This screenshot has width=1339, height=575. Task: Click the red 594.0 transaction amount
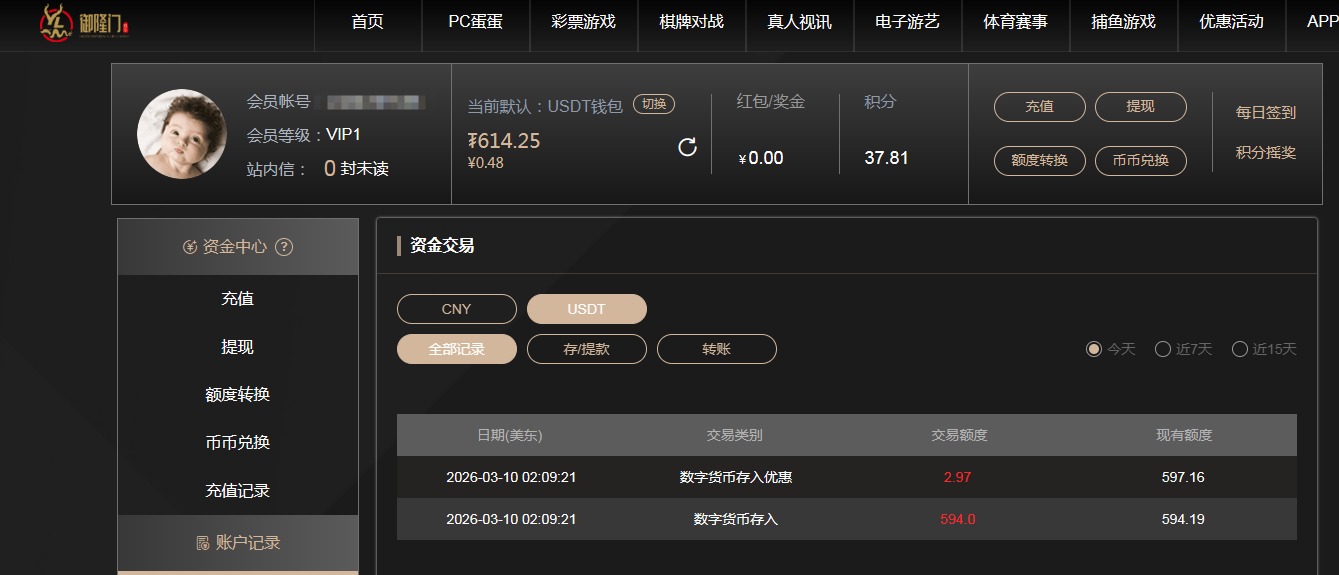[x=958, y=519]
